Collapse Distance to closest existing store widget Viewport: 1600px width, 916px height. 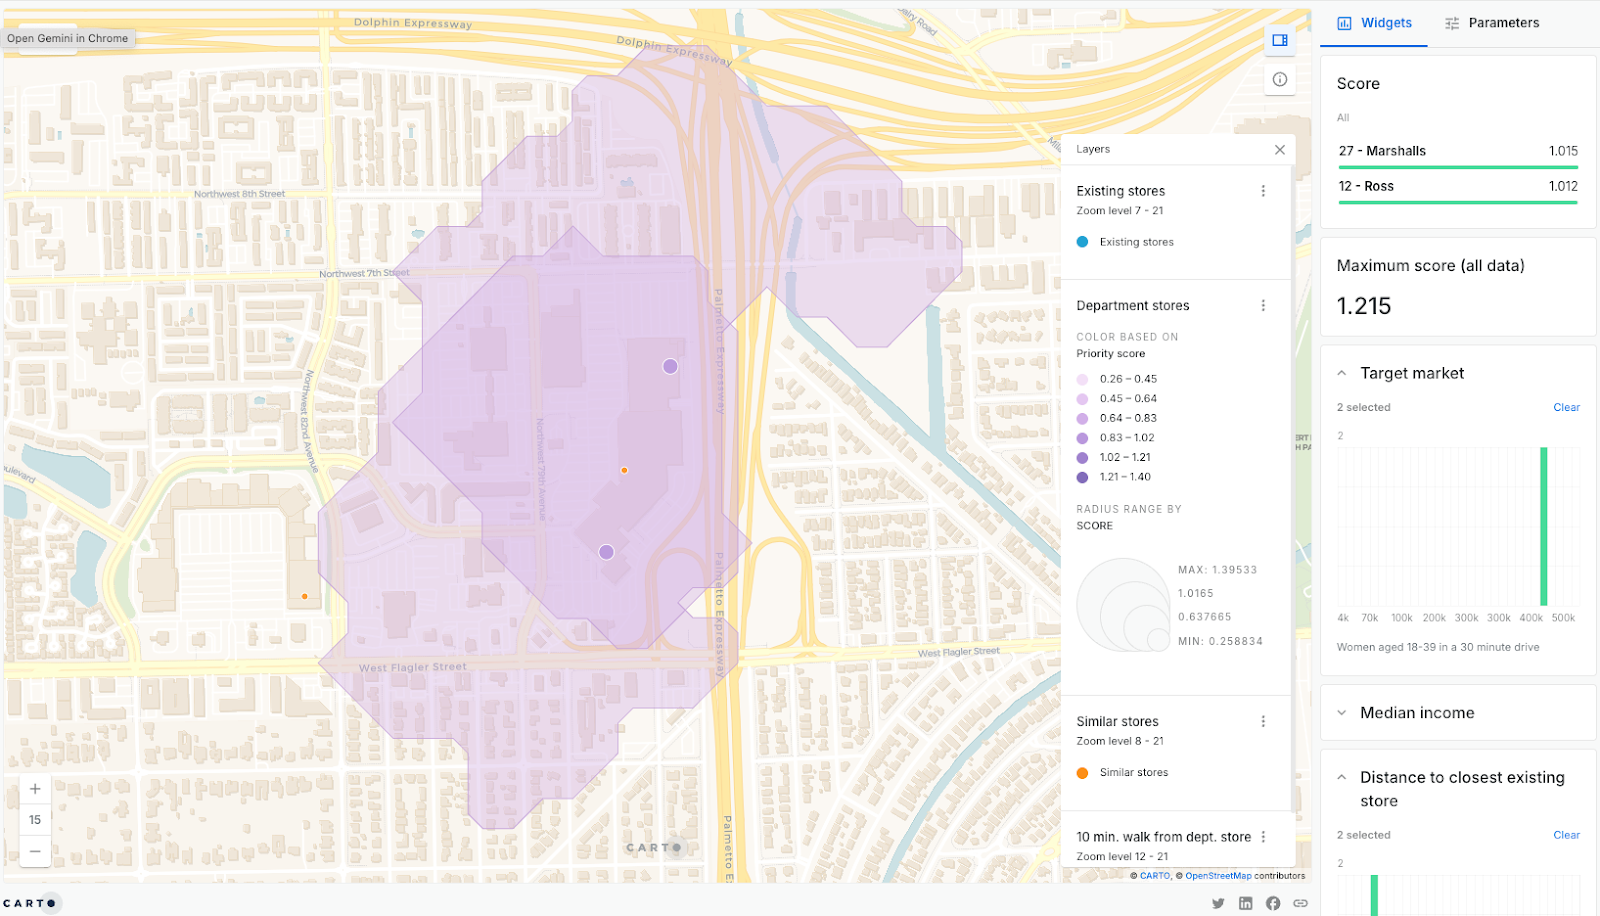1342,778
